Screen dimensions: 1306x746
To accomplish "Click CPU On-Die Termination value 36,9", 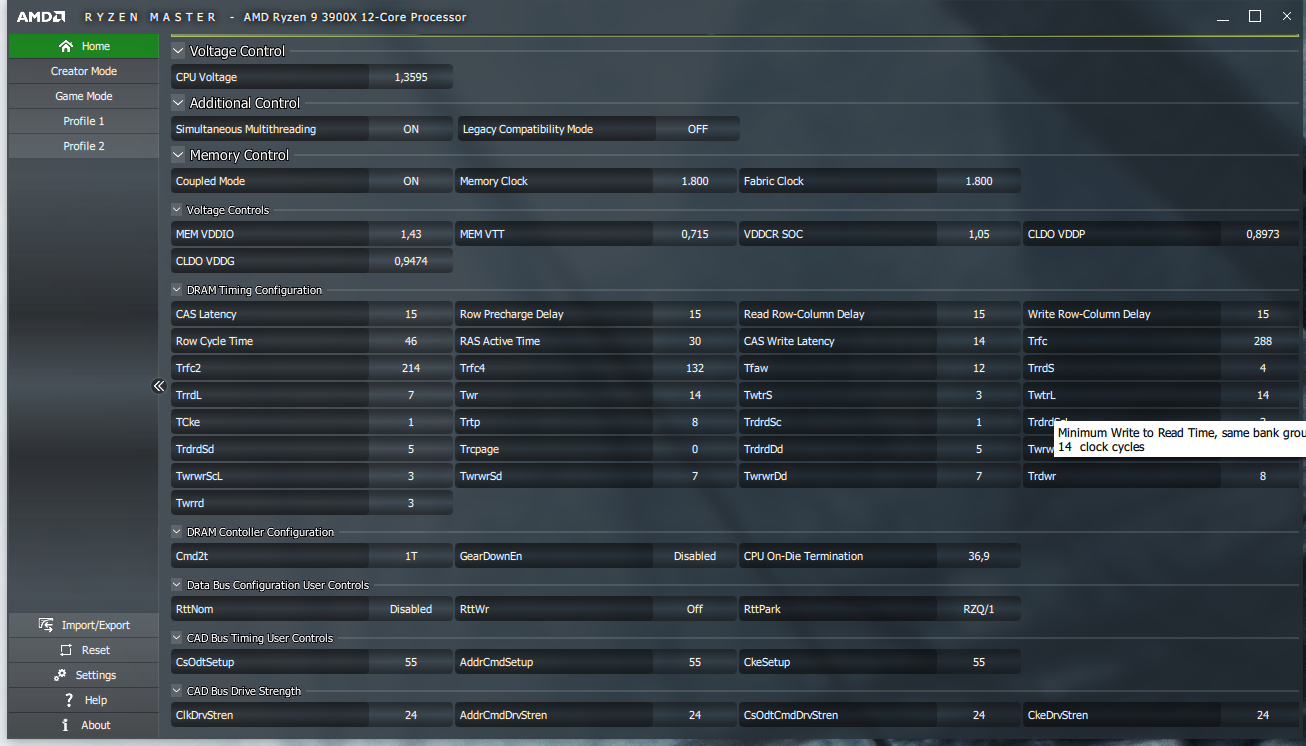I will [x=979, y=556].
